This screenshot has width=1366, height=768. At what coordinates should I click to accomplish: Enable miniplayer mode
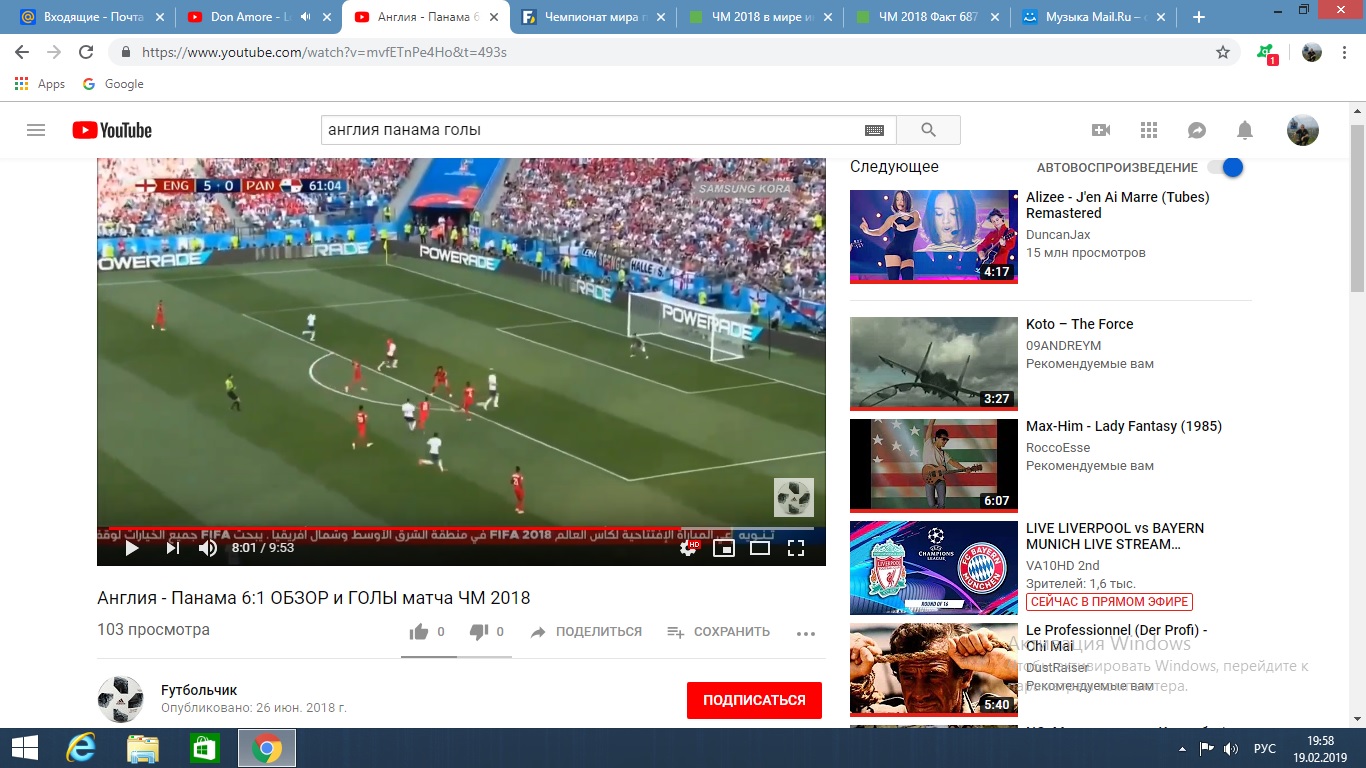[724, 548]
